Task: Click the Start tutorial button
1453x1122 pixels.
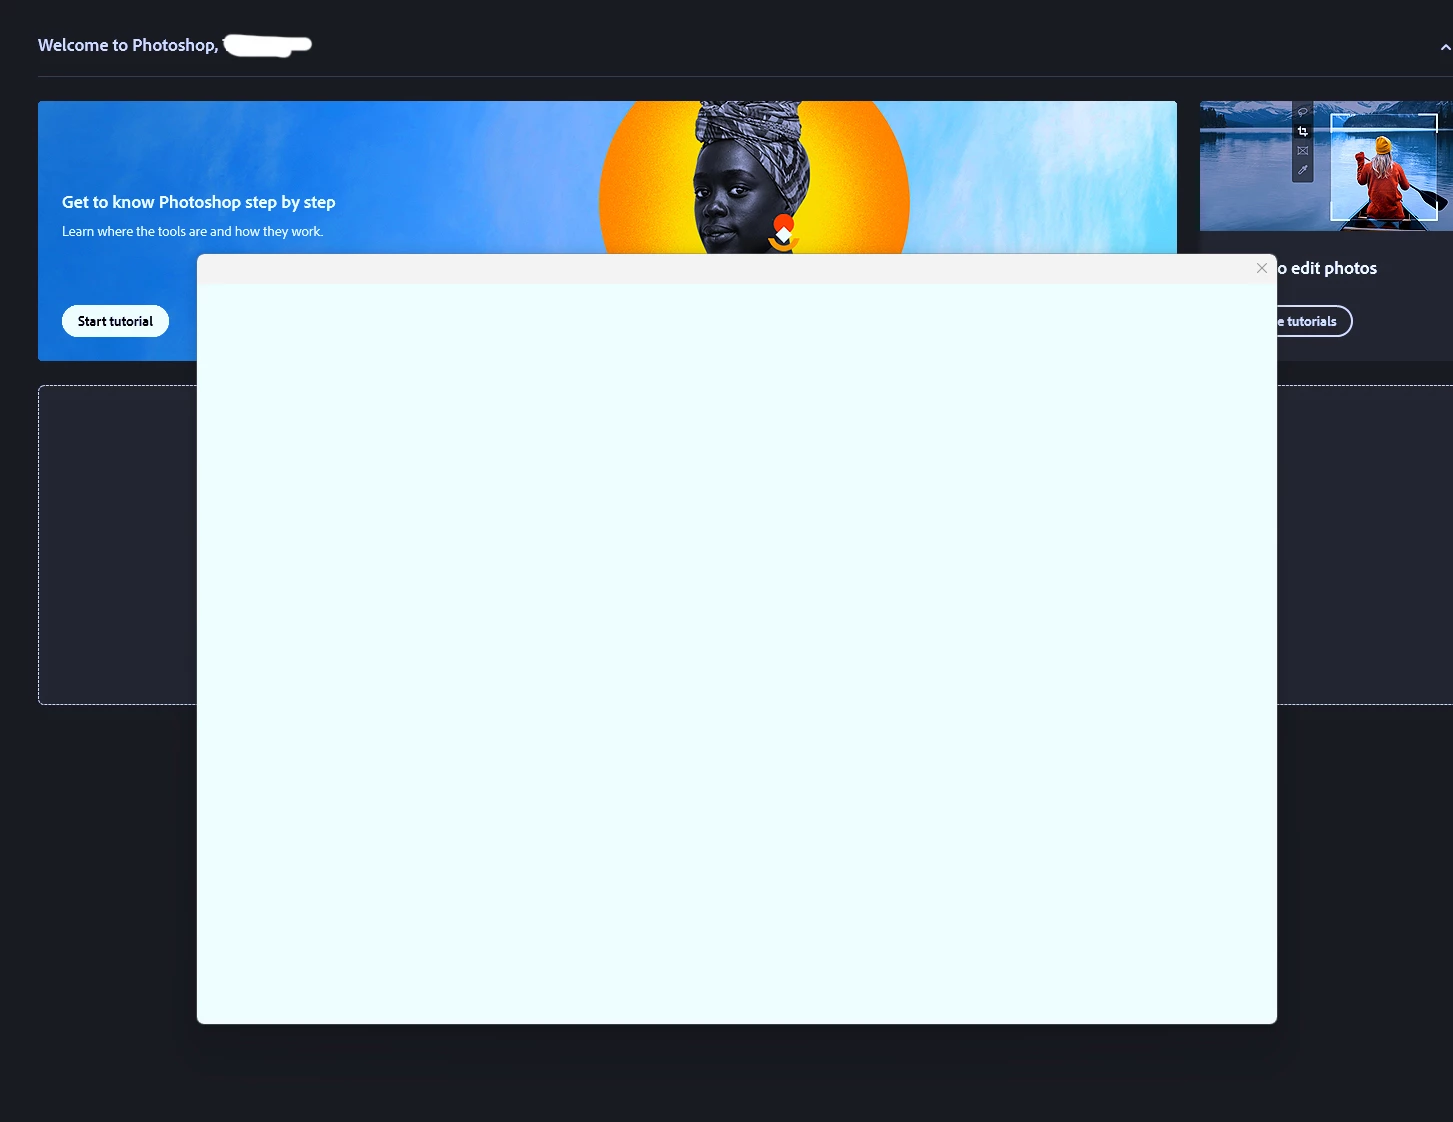Action: click(x=115, y=321)
